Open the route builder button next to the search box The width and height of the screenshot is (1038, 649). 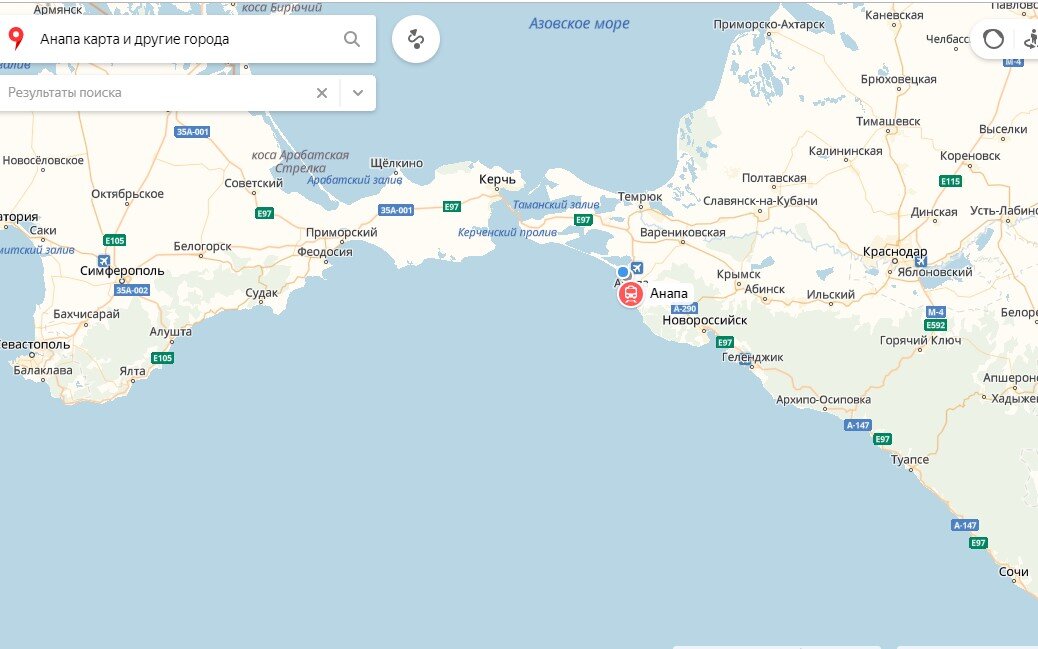coord(416,39)
